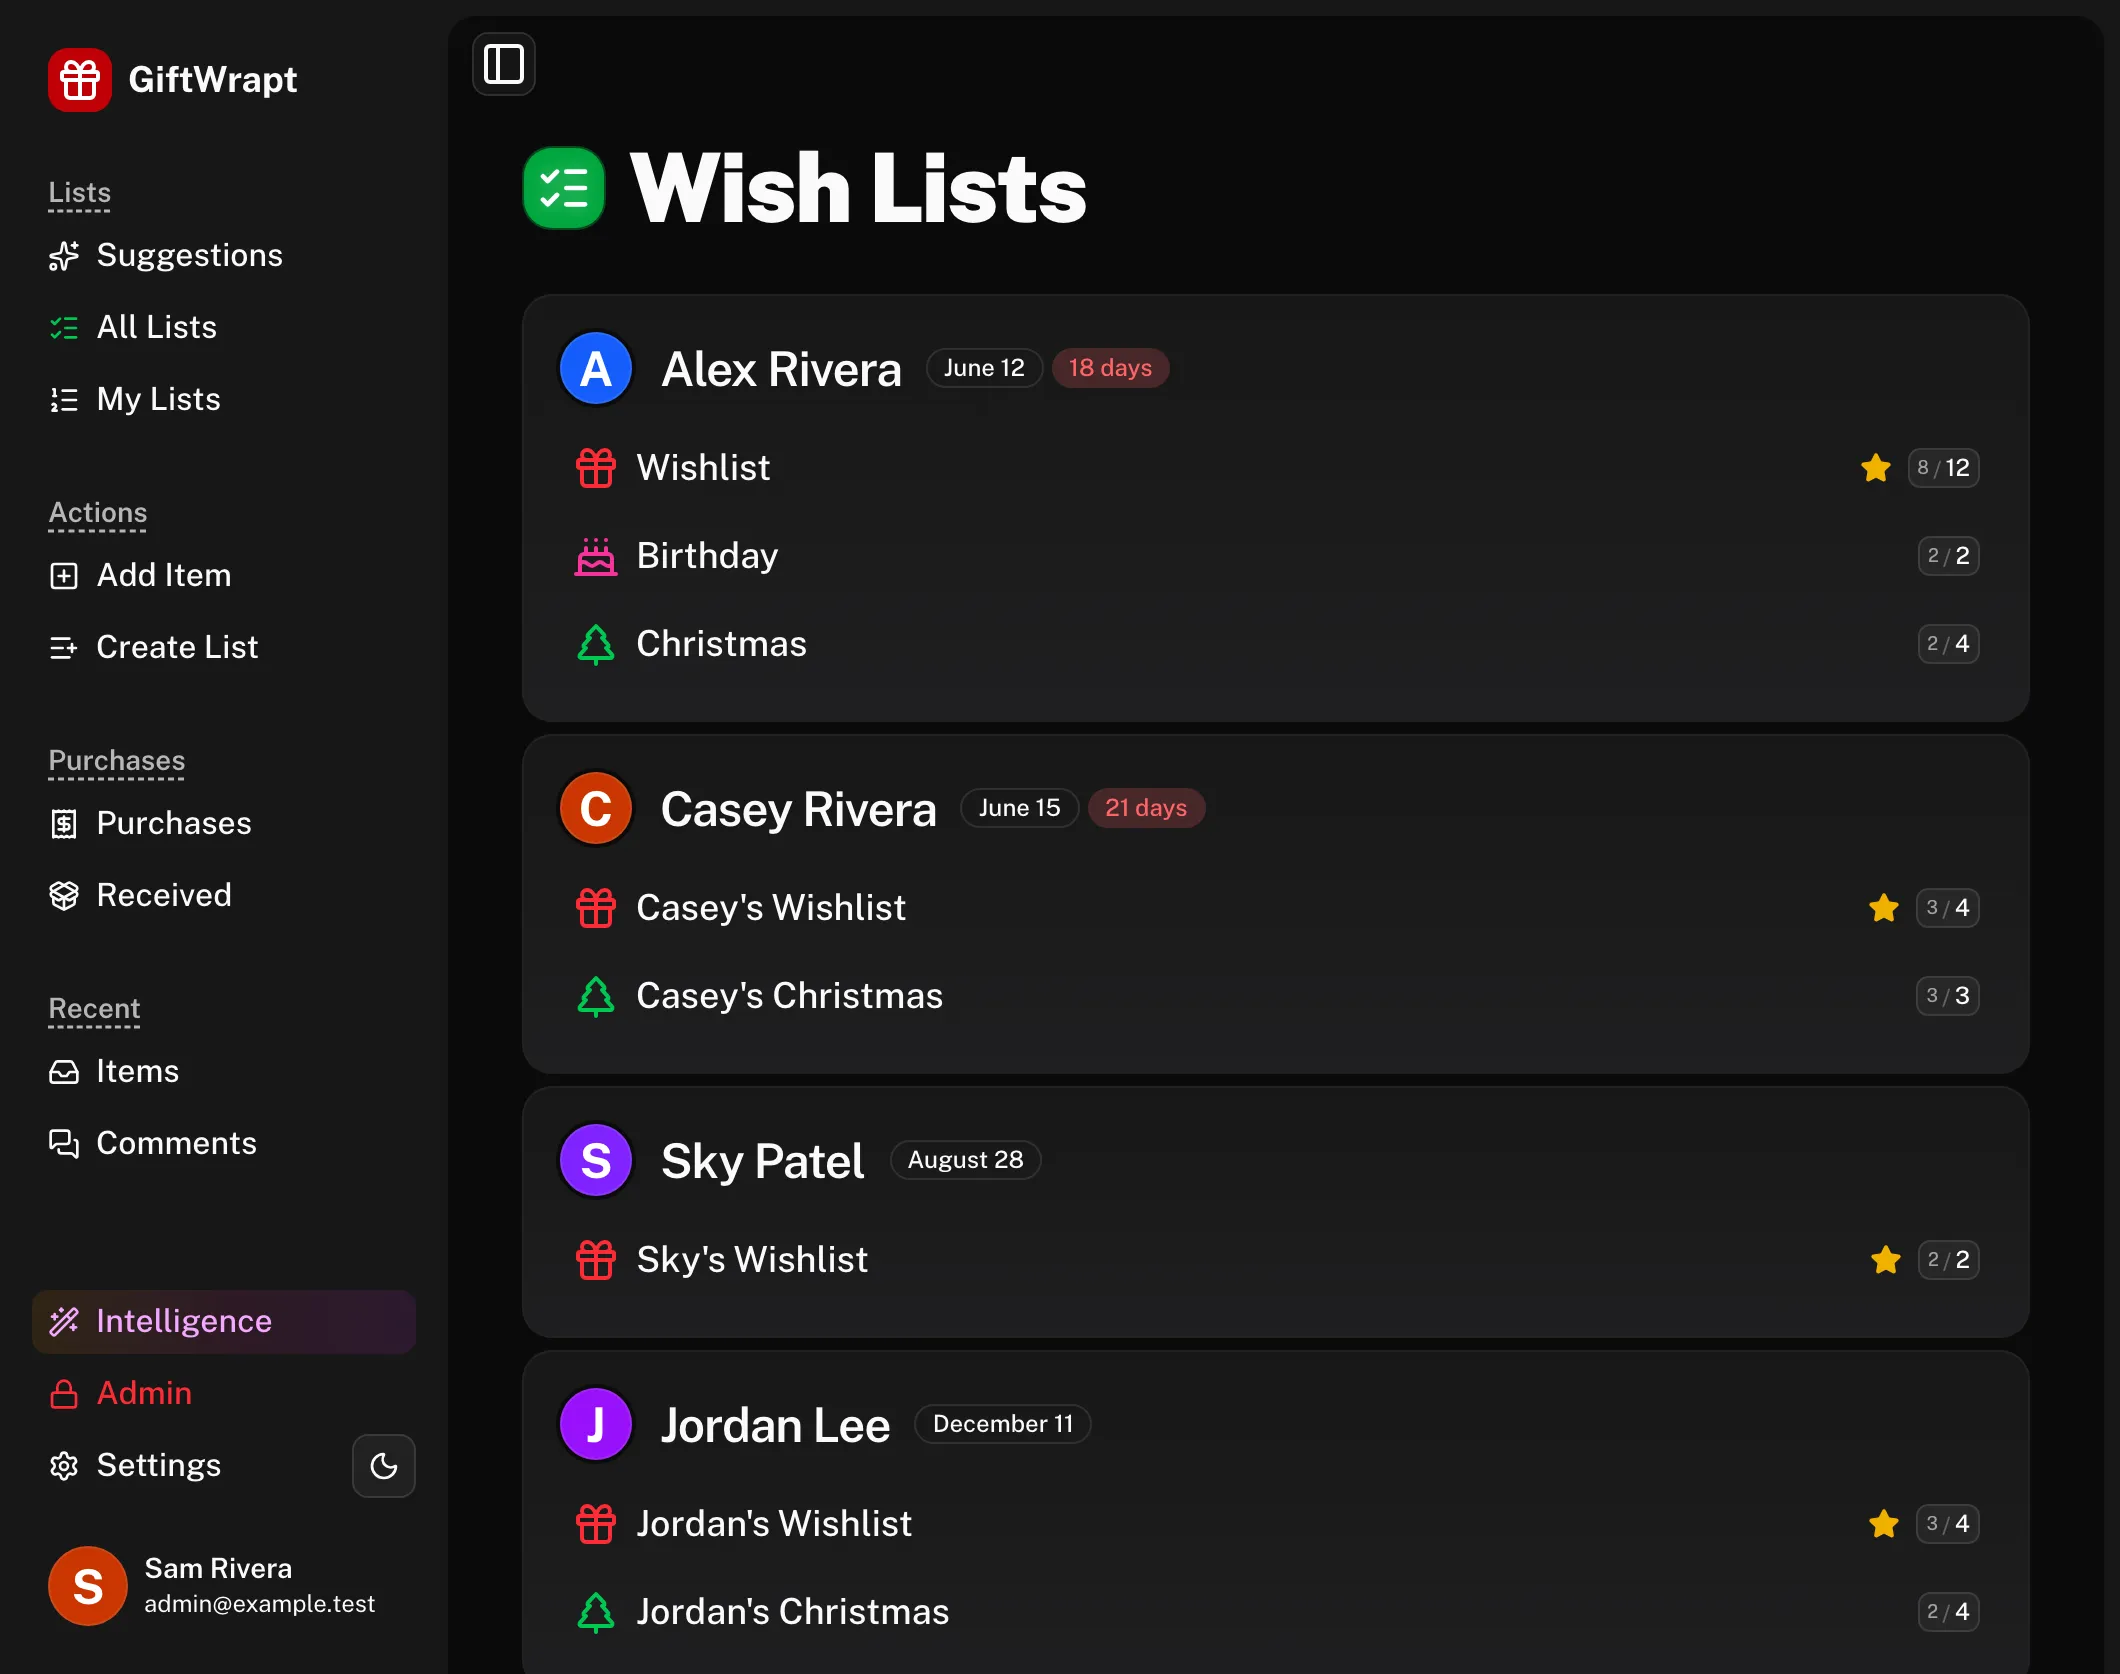This screenshot has height=1674, width=2120.
Task: Click the 18 days countdown badge
Action: click(x=1110, y=368)
